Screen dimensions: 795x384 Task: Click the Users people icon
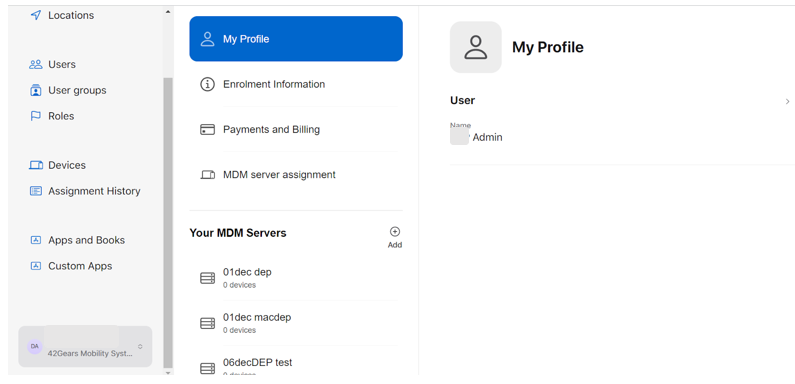click(35, 64)
